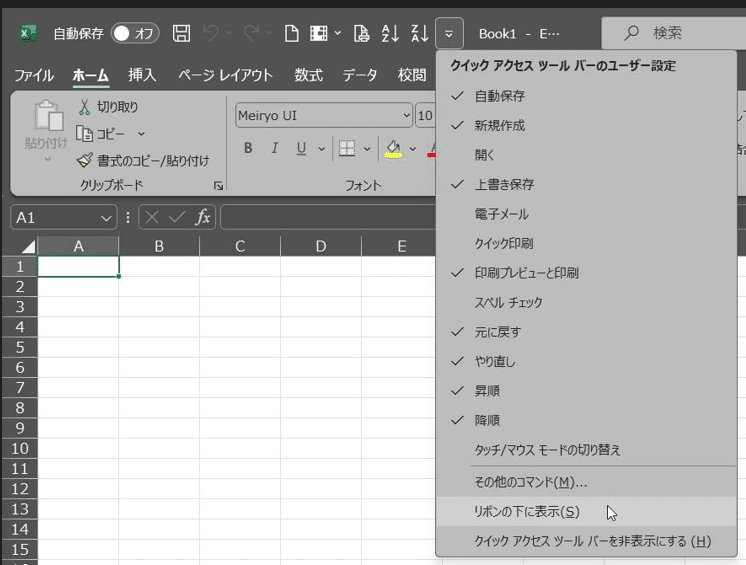The width and height of the screenshot is (746, 565).
Task: Click the Select All corner triangle
Action: pos(28,246)
